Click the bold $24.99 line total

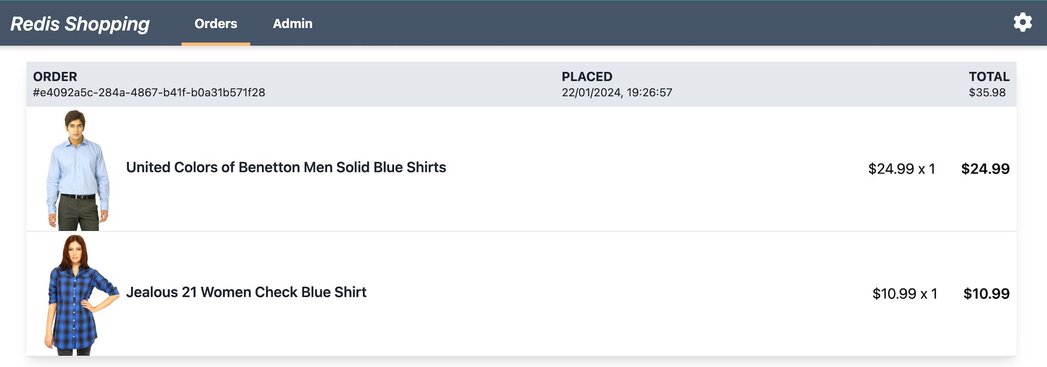985,169
